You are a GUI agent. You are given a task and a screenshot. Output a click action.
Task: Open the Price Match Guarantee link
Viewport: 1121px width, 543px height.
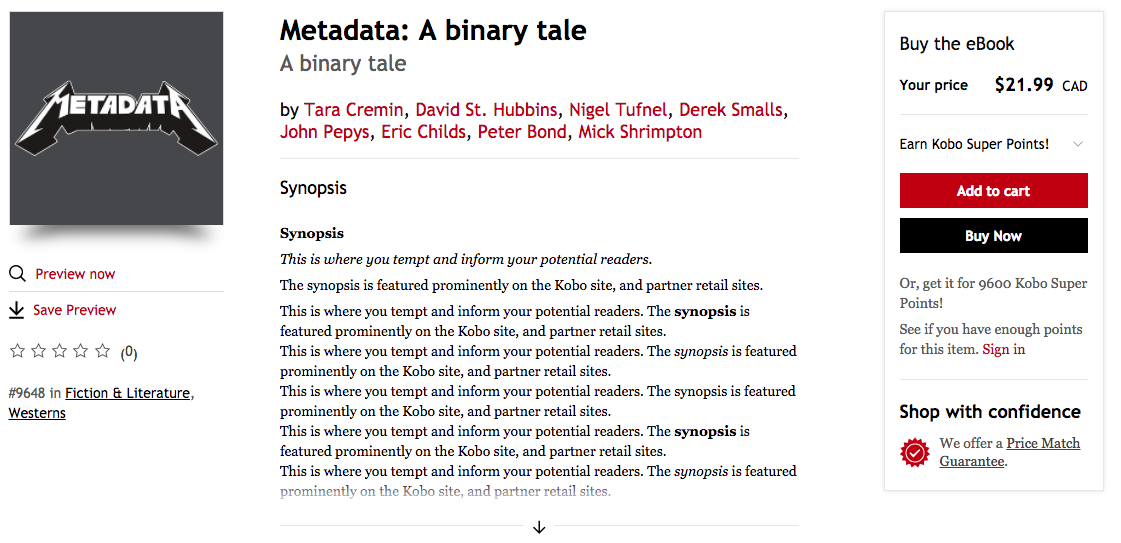click(x=1043, y=443)
